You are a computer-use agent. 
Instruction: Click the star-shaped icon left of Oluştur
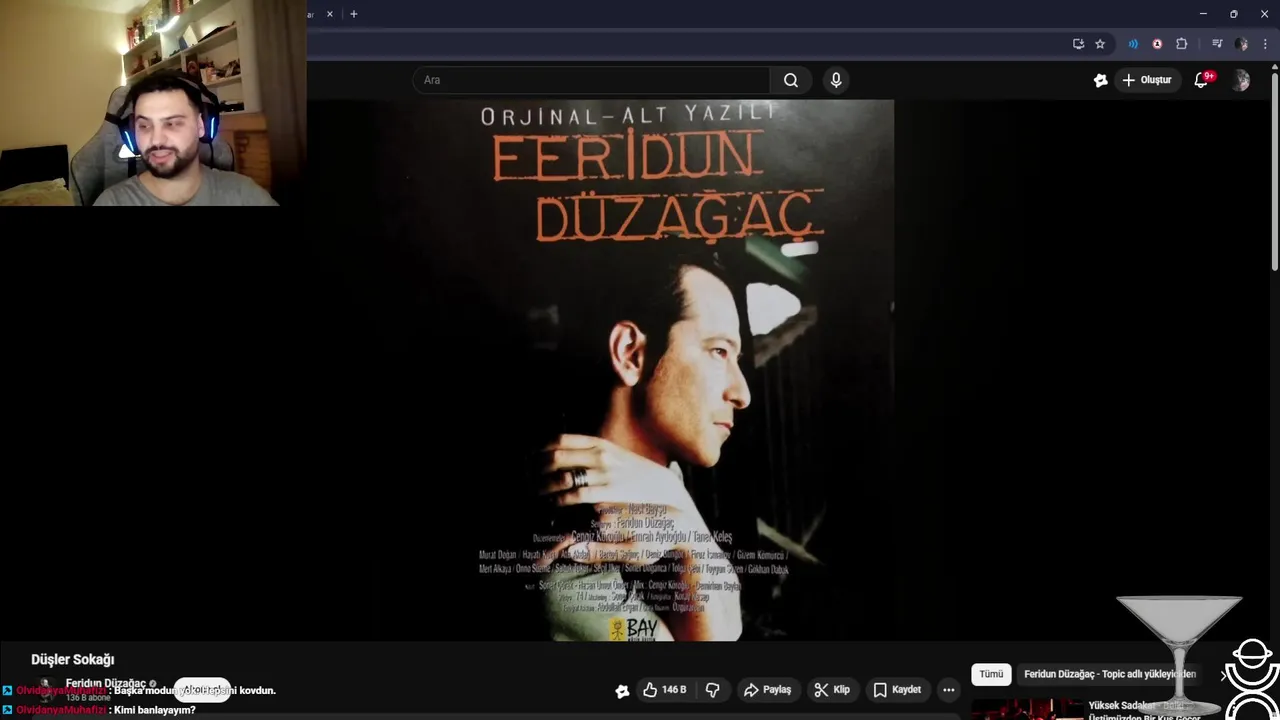coord(1101,80)
